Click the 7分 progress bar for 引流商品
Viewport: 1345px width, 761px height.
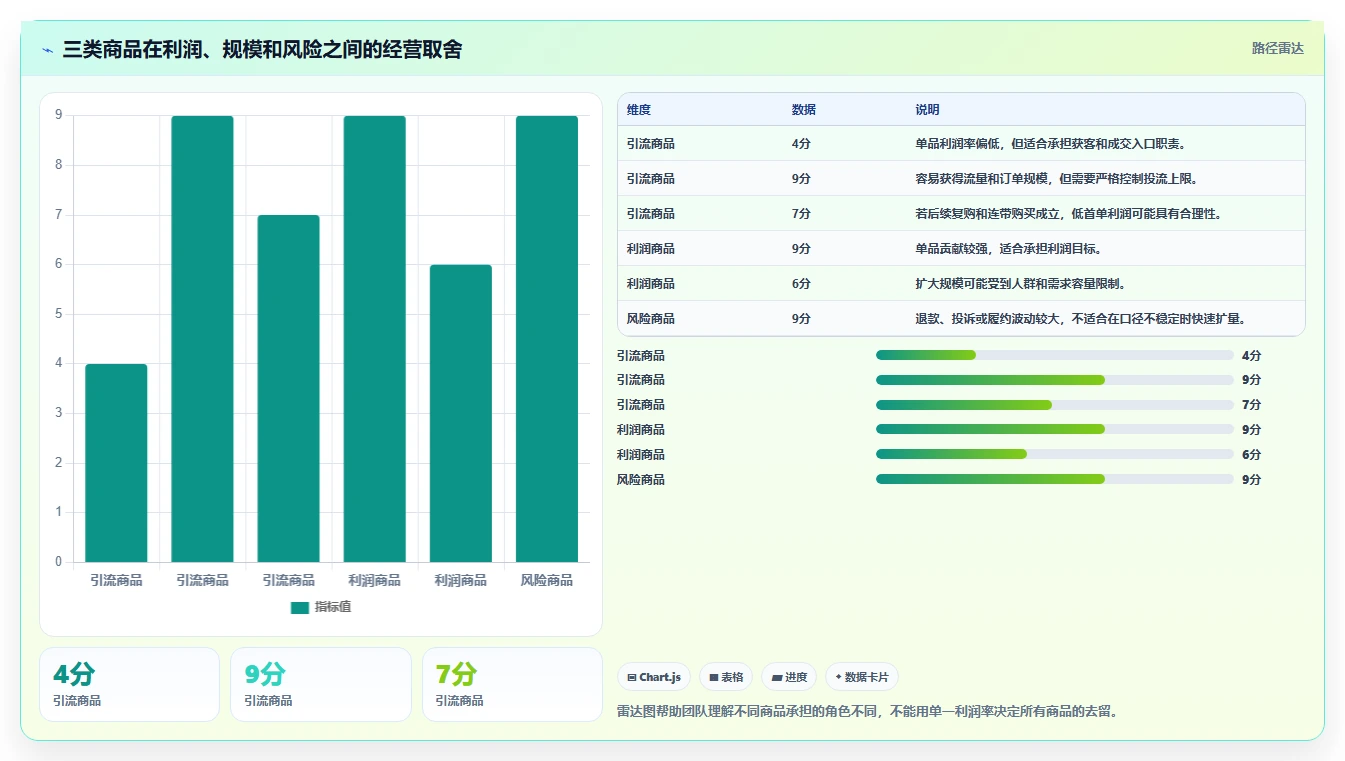click(1055, 405)
